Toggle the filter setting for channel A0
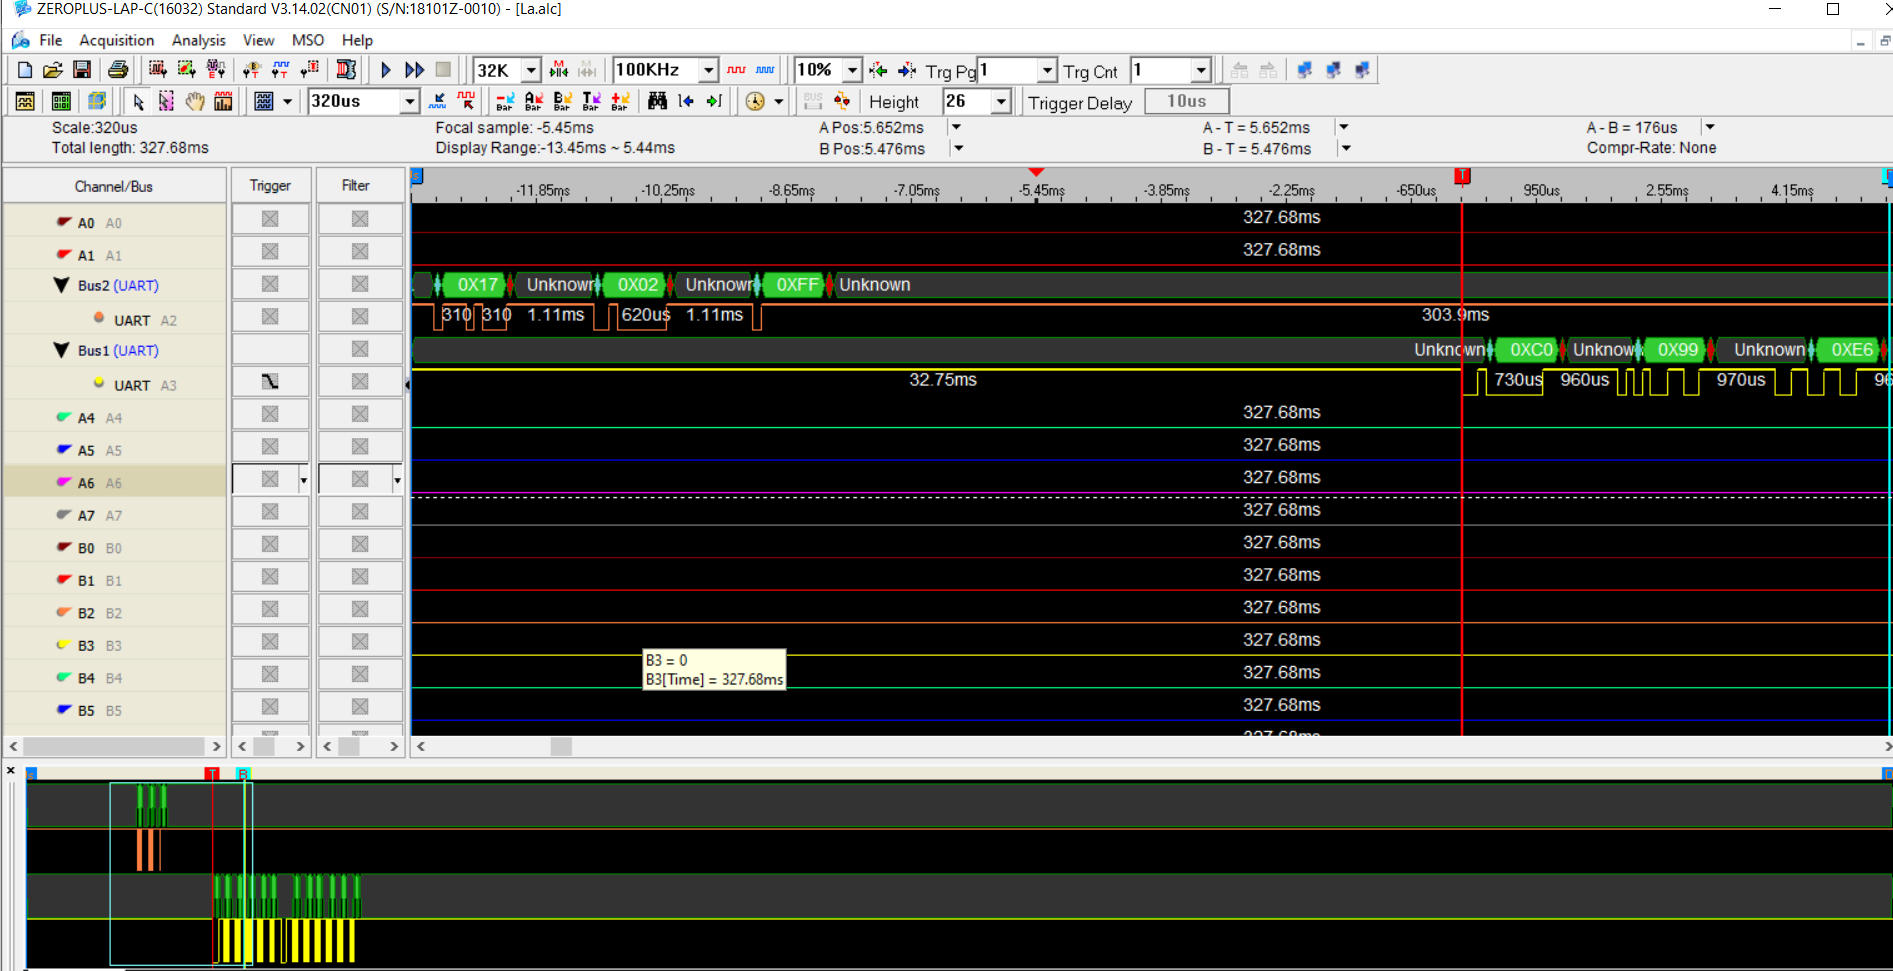The image size is (1893, 971). (360, 219)
